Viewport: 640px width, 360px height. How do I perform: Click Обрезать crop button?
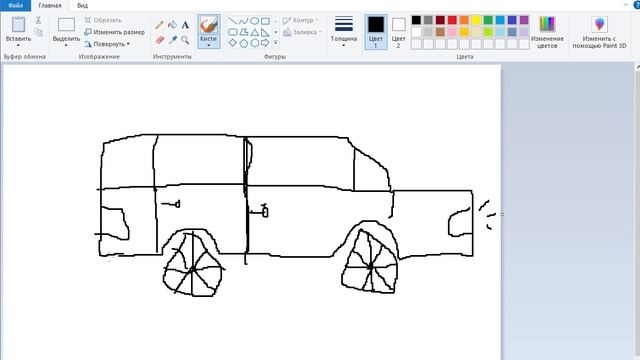pyautogui.click(x=103, y=20)
